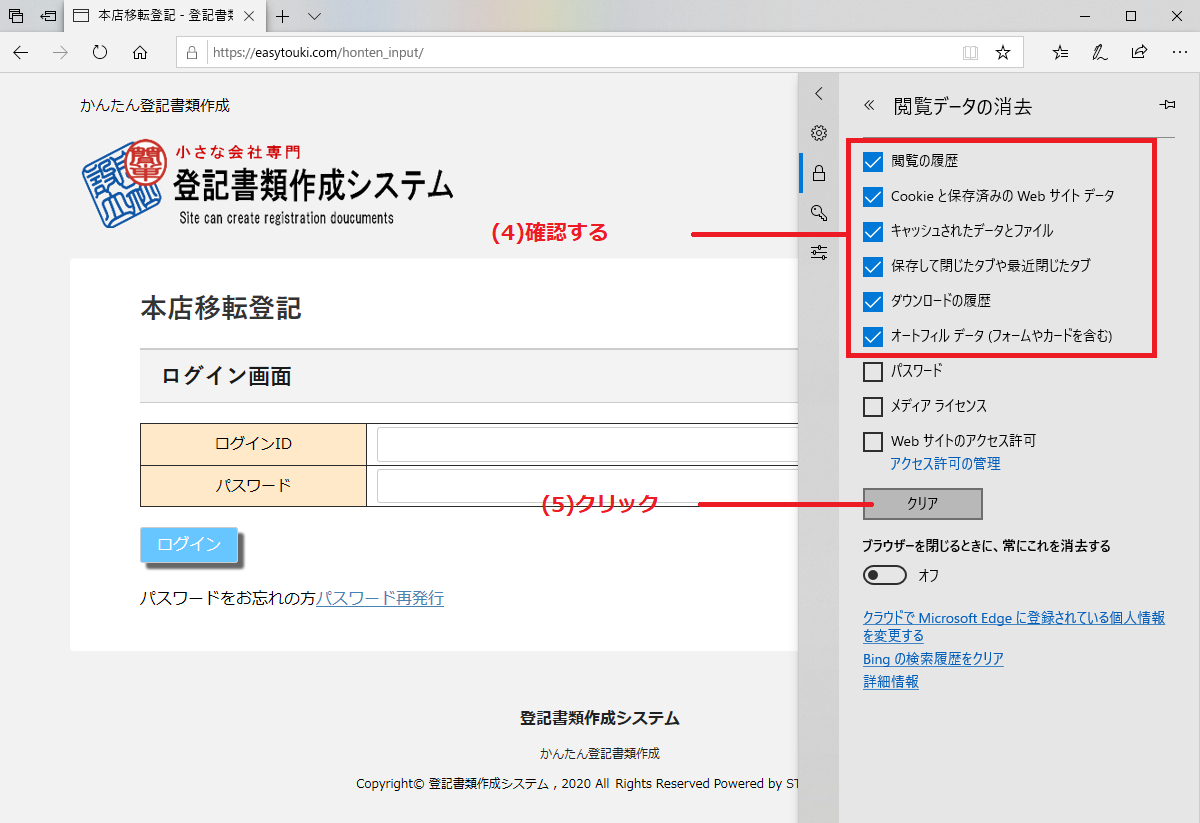1200x823 pixels.
Task: Go back using double chevron beside 閲覧データの消去
Action: click(x=869, y=105)
